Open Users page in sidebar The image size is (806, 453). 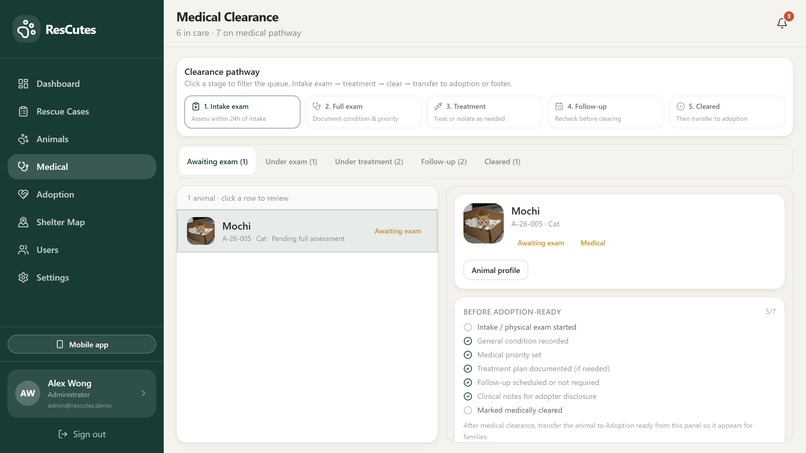click(82, 250)
